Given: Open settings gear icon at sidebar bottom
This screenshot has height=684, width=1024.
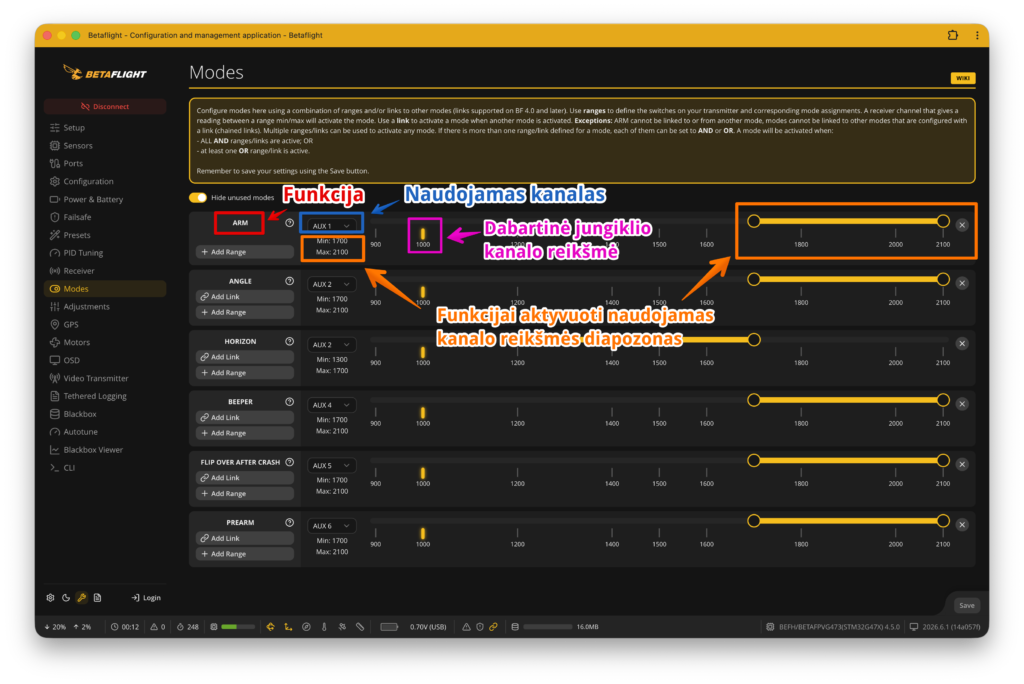Looking at the screenshot, I should 50,597.
